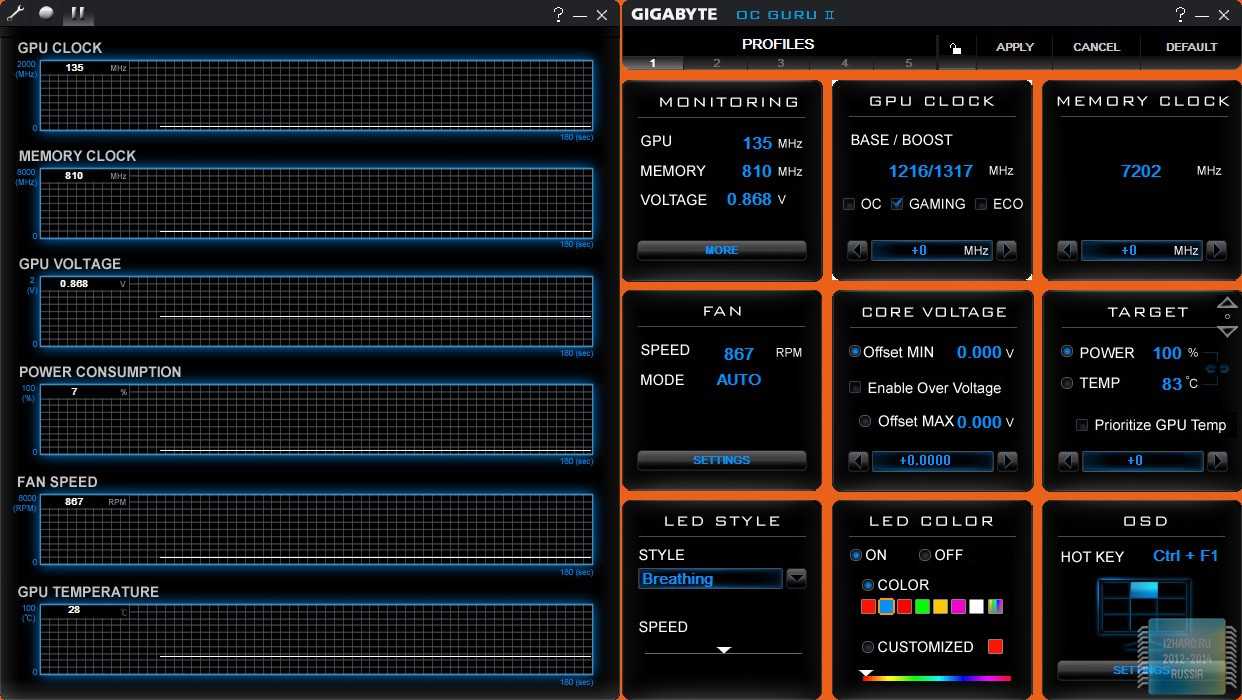This screenshot has height=700, width=1242.
Task: Enable the OC mode checkbox
Action: [x=849, y=204]
